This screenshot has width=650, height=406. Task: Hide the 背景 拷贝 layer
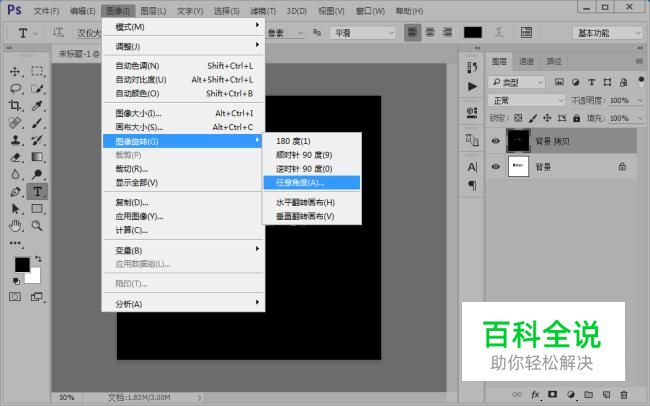tap(495, 141)
